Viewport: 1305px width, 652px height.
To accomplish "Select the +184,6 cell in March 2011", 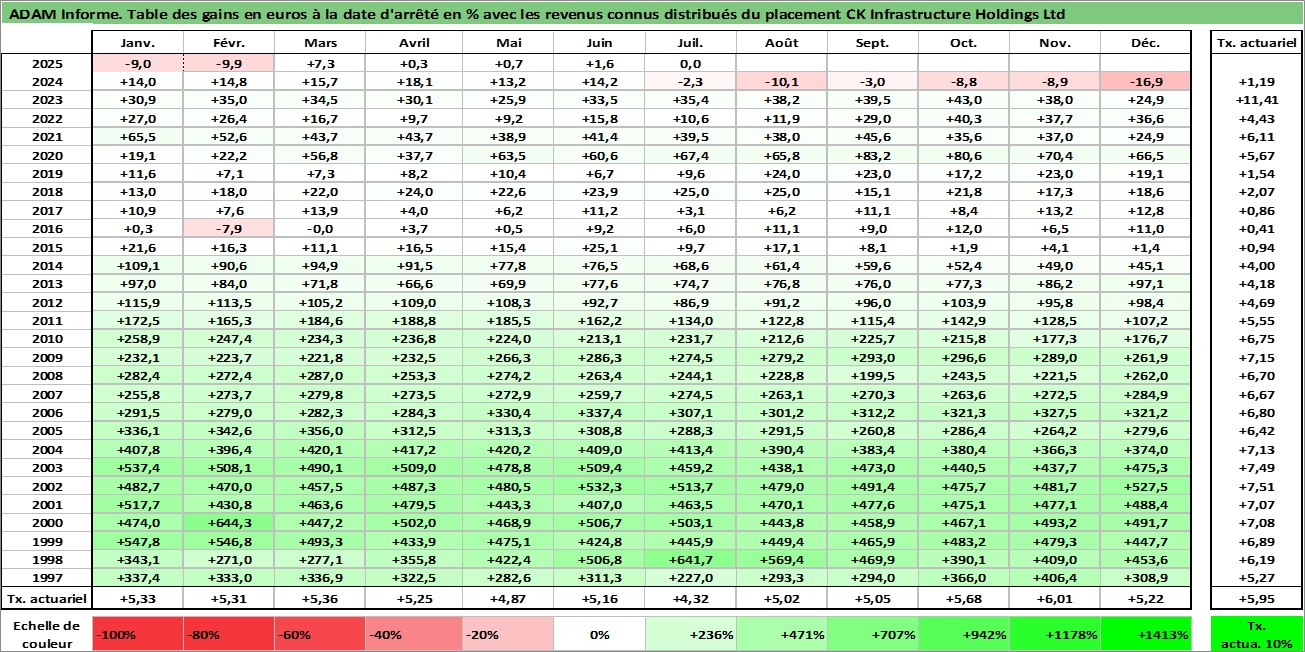I will tap(320, 320).
